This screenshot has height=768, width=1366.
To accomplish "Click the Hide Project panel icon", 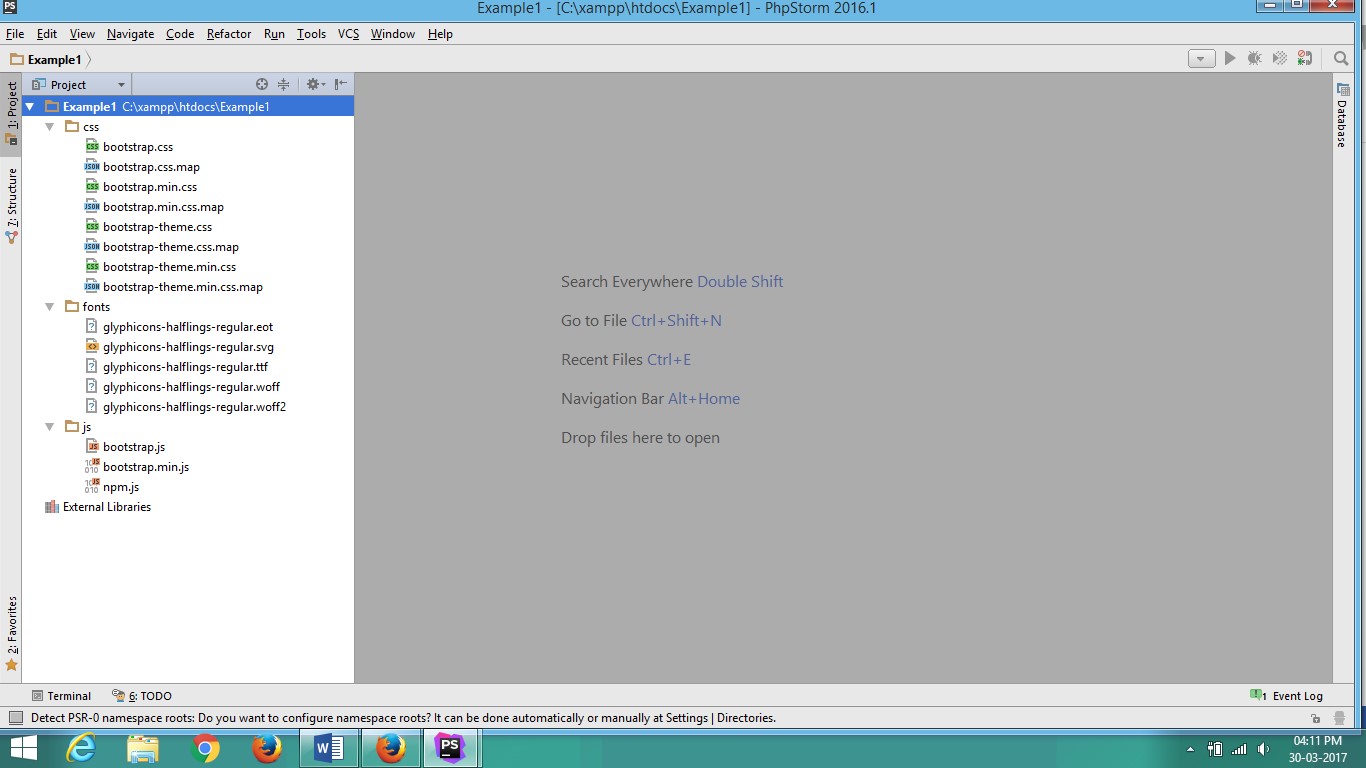I will tap(341, 85).
